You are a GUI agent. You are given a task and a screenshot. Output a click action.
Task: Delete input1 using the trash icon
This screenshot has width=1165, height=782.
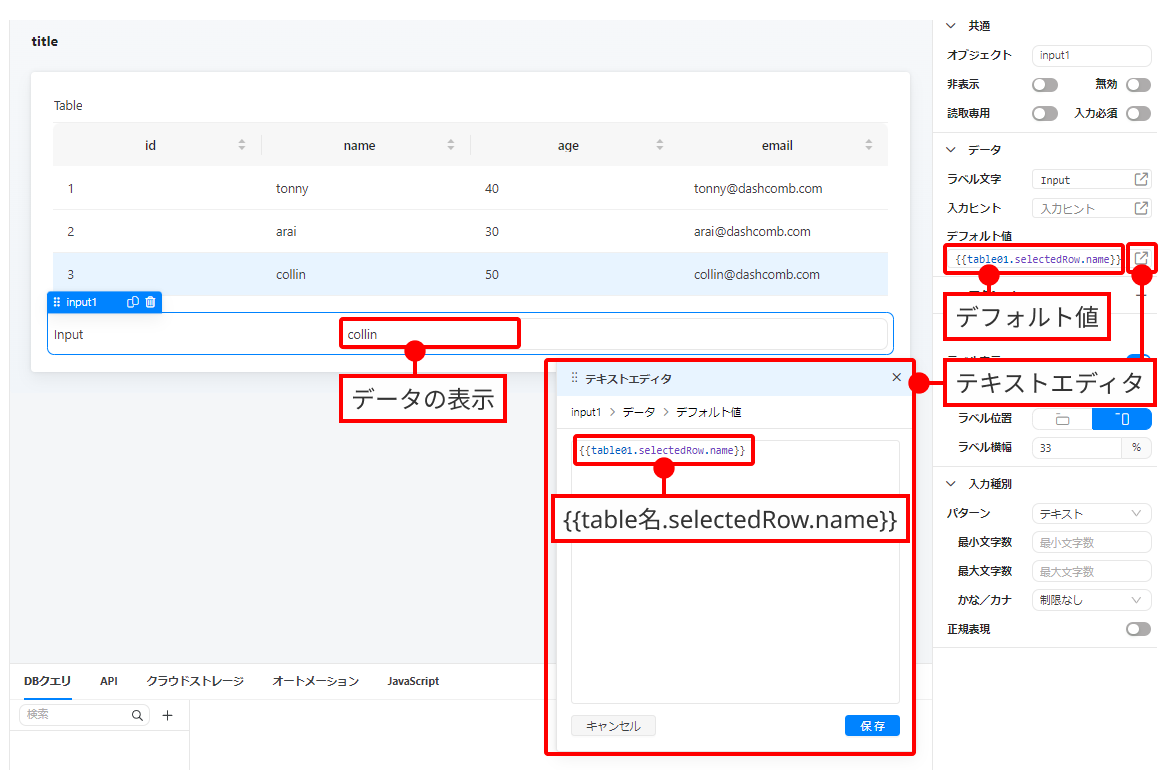[150, 302]
